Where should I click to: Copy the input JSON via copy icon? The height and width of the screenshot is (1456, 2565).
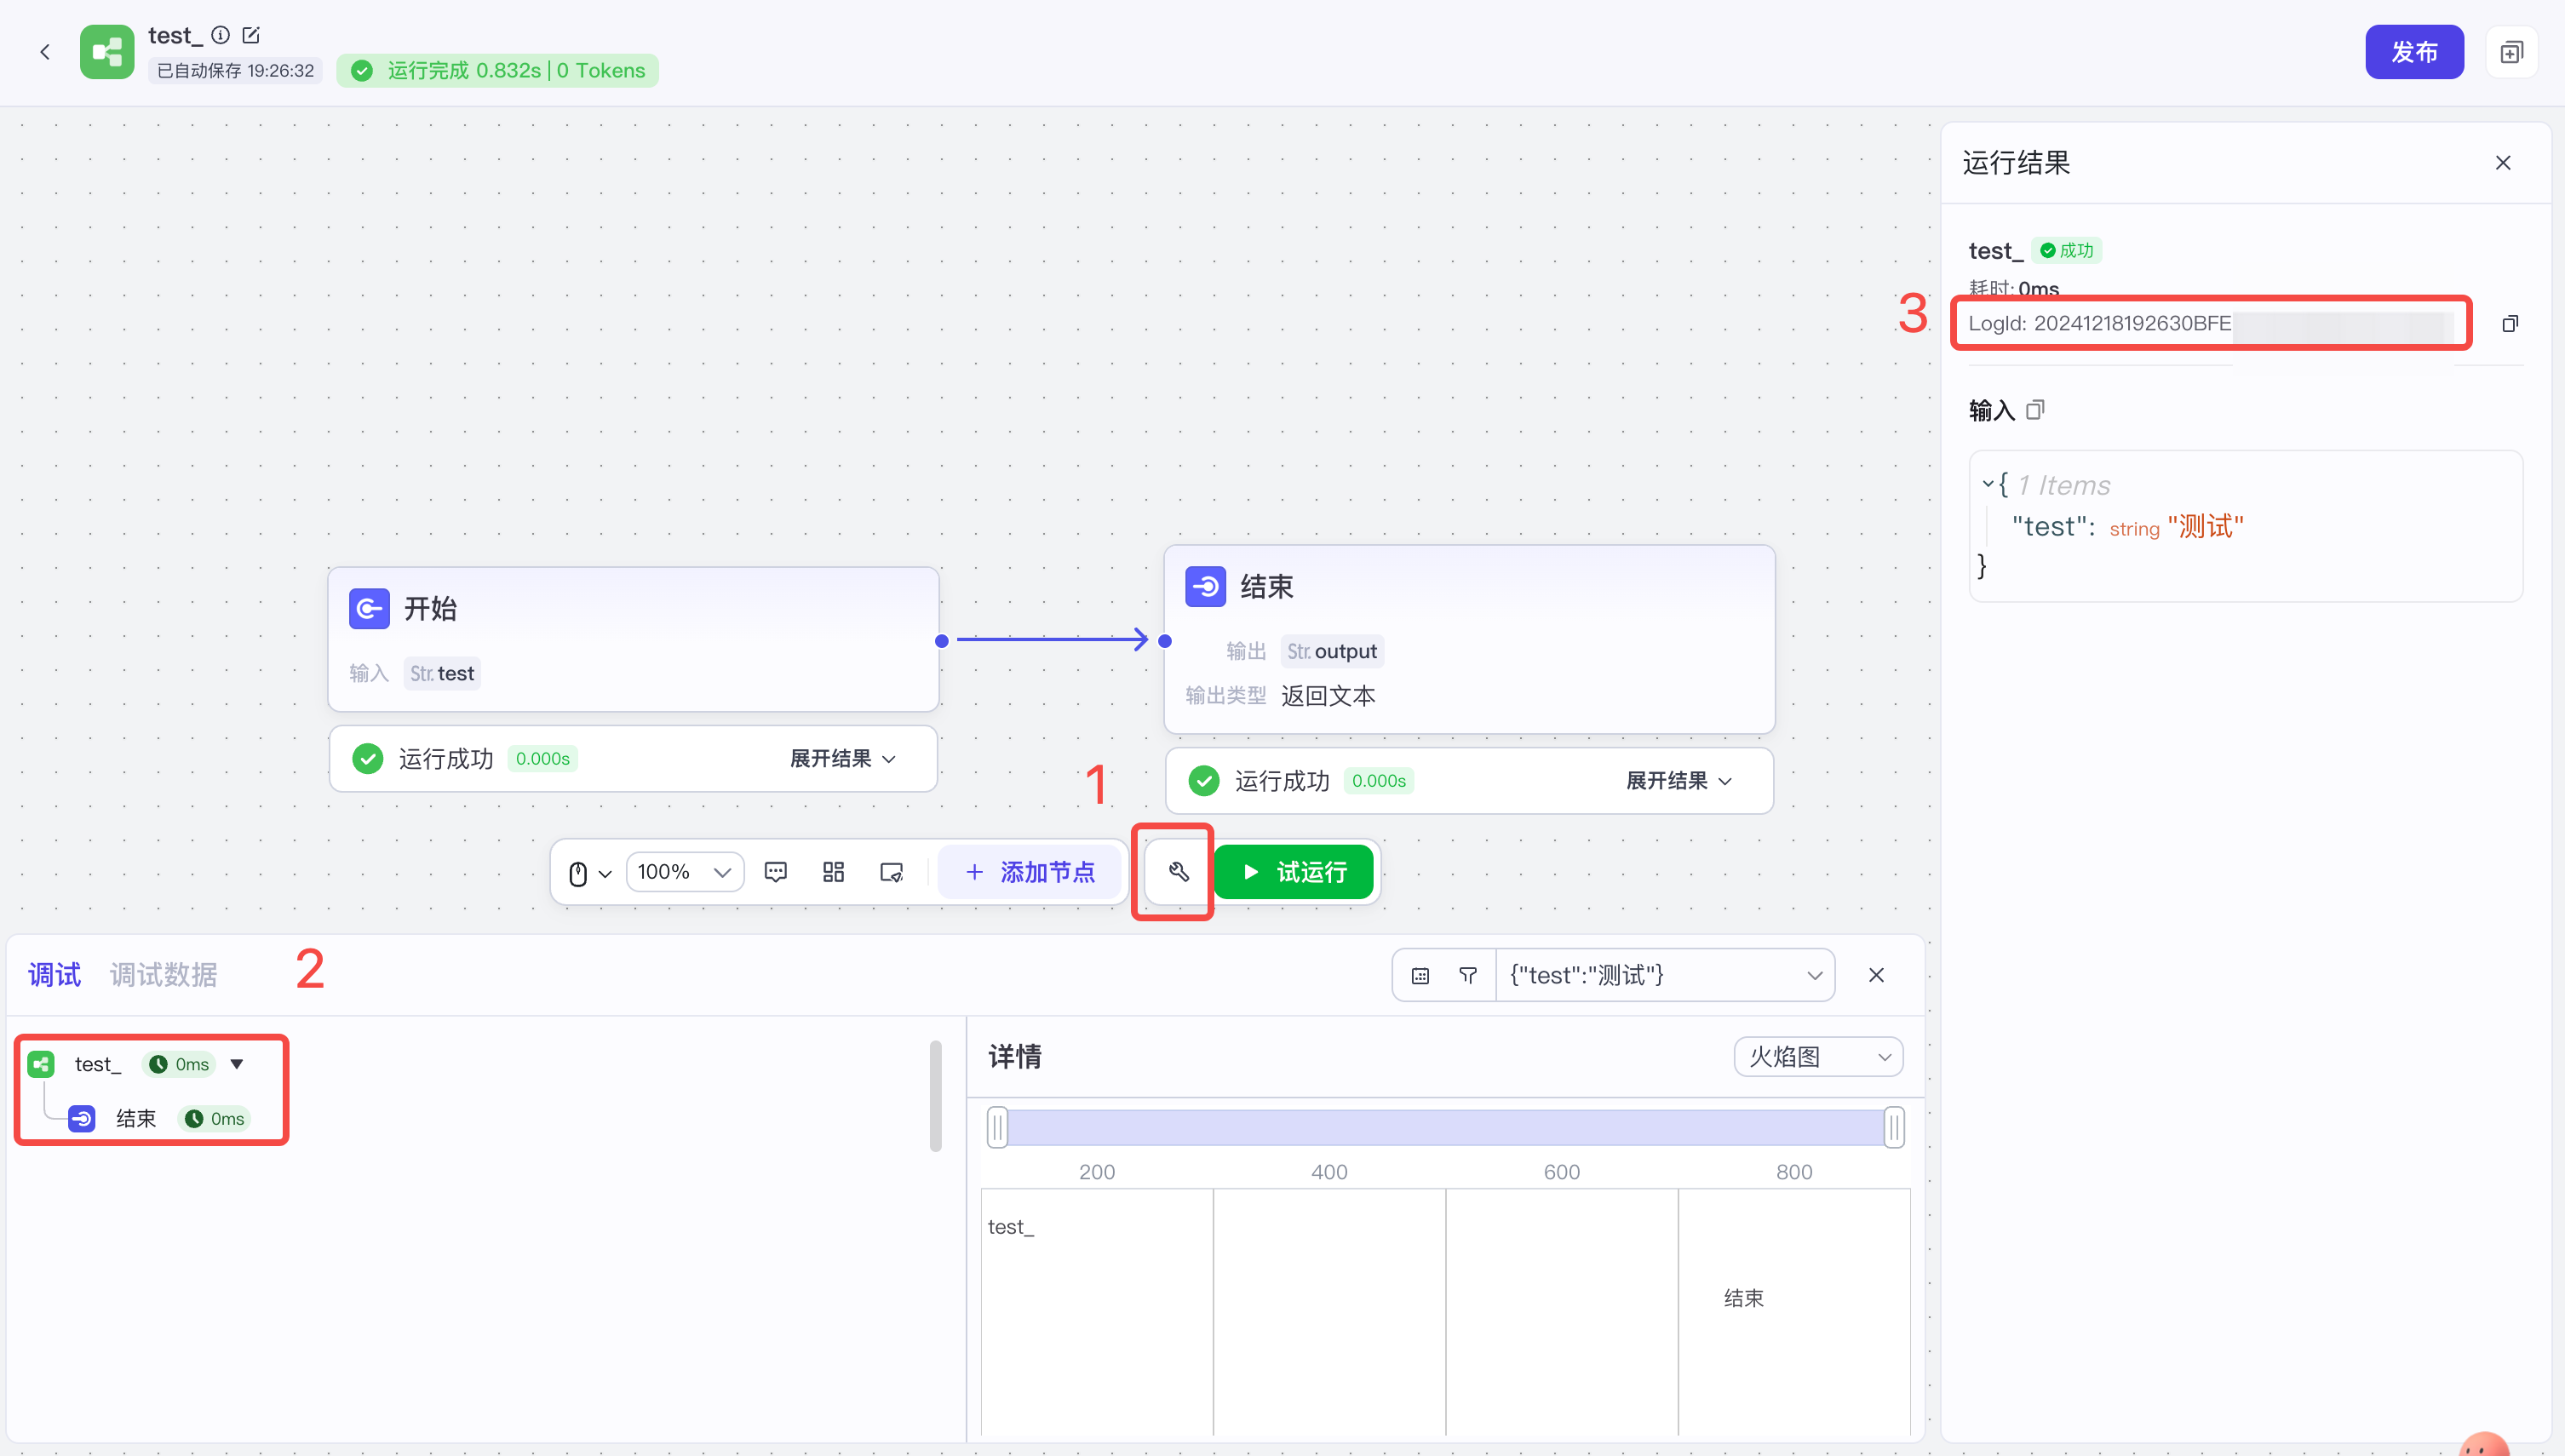(2035, 410)
